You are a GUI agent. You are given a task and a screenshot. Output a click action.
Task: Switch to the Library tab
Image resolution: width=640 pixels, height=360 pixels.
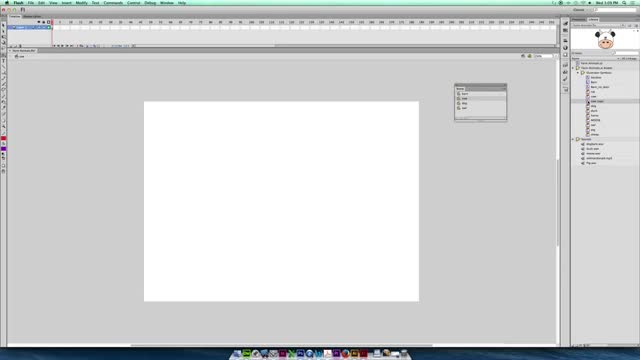593,20
